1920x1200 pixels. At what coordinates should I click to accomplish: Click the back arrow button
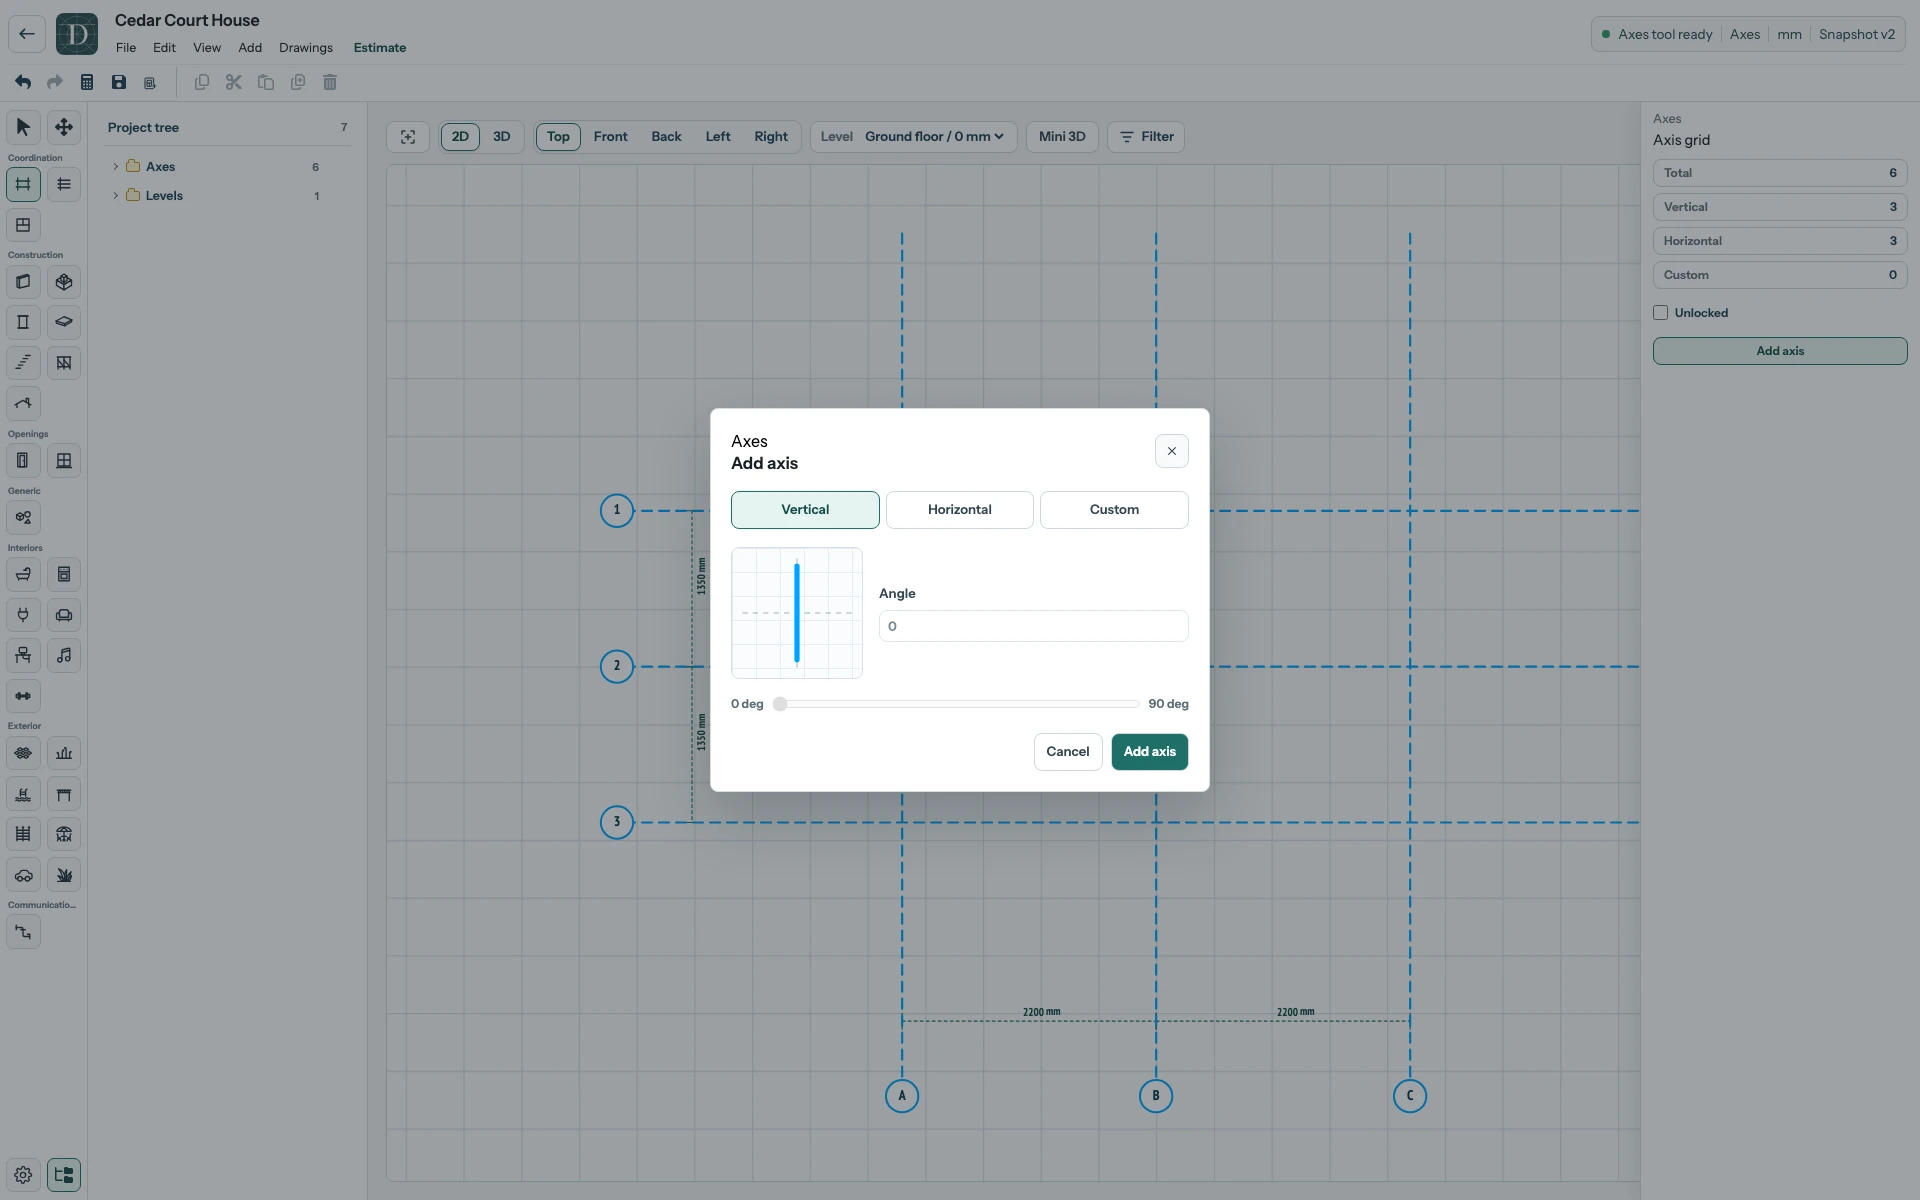click(27, 34)
